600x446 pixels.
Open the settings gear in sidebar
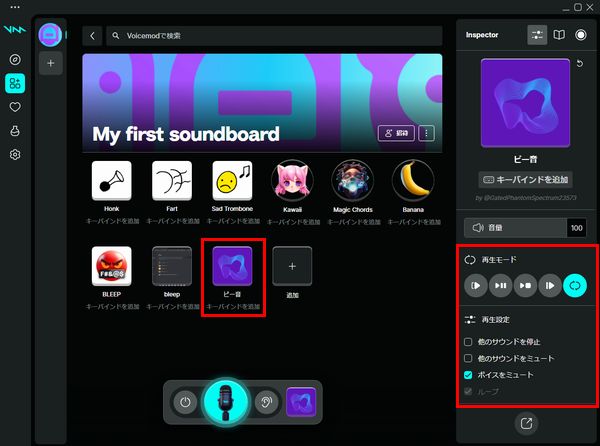[15, 155]
